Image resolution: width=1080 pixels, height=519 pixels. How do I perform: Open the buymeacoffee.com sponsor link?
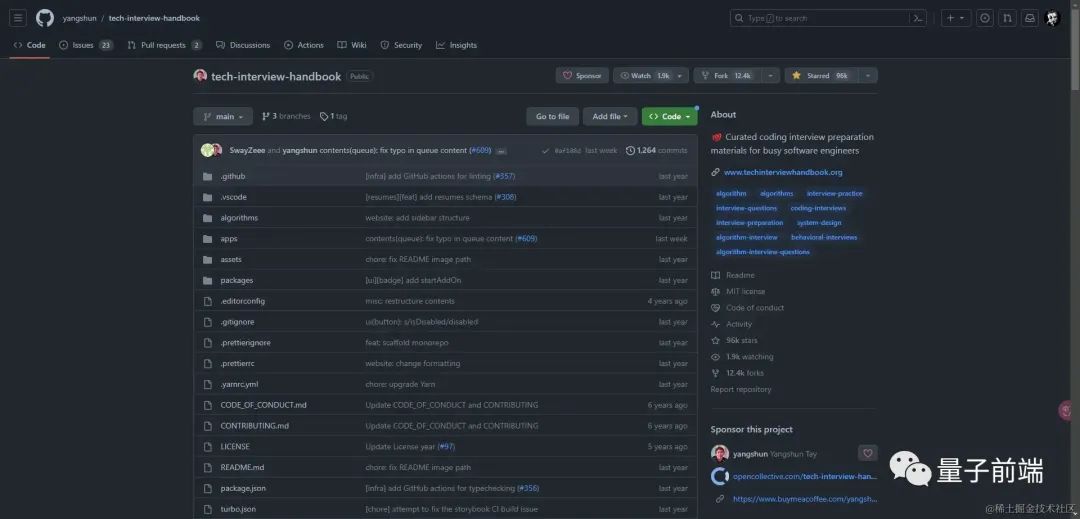pos(805,499)
